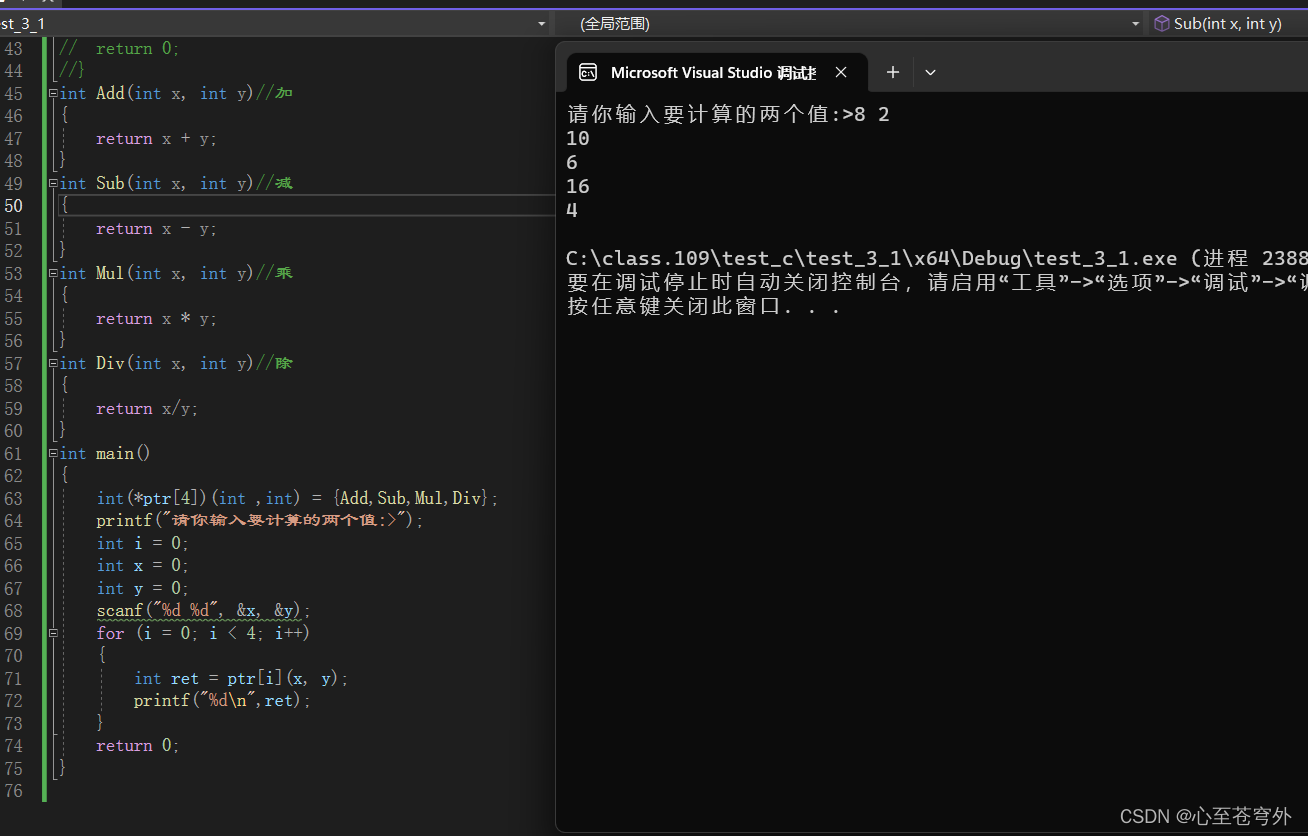The height and width of the screenshot is (836, 1308).
Task: Click line number 76 in the gutter
Action: pos(13,790)
